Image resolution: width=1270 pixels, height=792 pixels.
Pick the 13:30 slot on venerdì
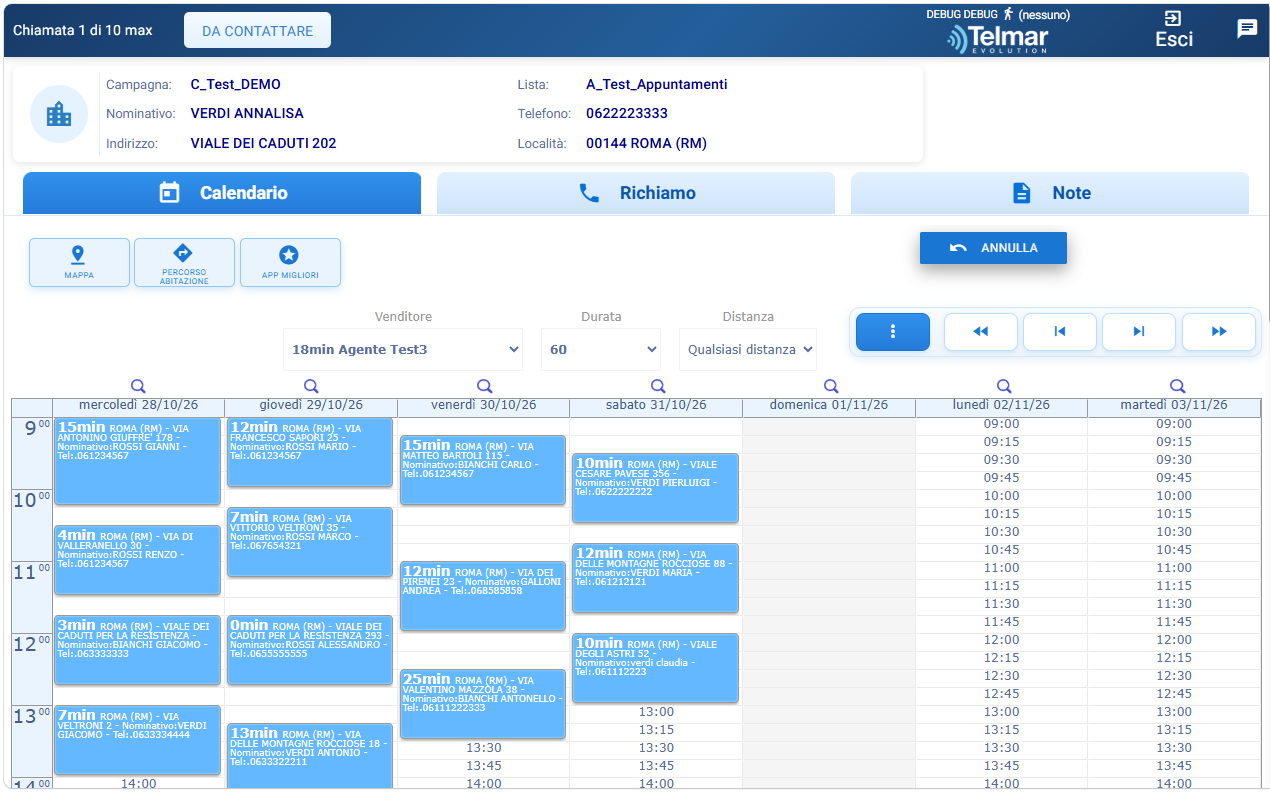484,748
